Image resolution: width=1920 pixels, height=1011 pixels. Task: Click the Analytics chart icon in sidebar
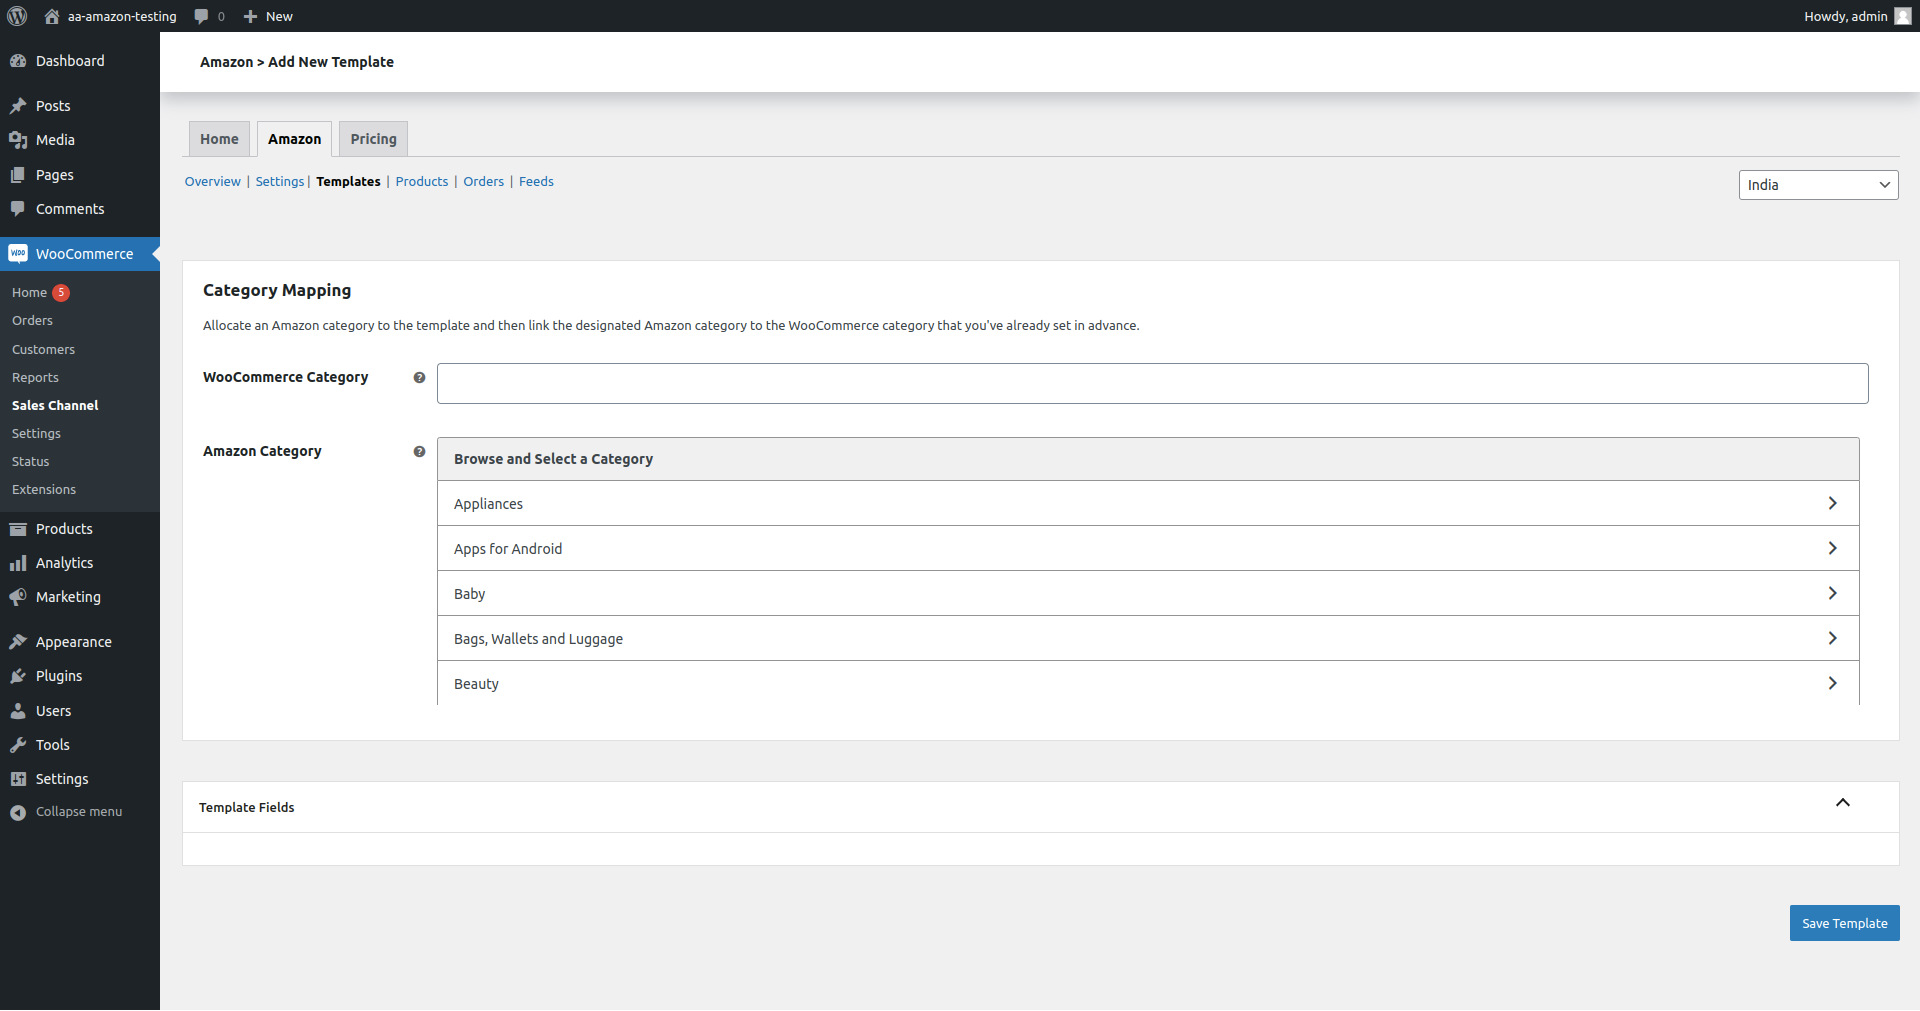[x=18, y=563]
